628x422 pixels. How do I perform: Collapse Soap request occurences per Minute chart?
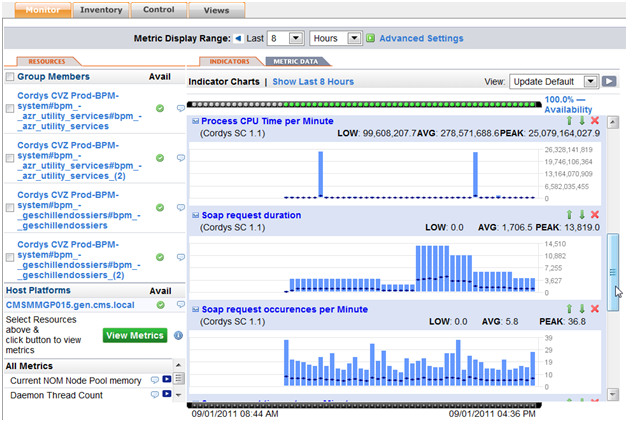tap(195, 309)
